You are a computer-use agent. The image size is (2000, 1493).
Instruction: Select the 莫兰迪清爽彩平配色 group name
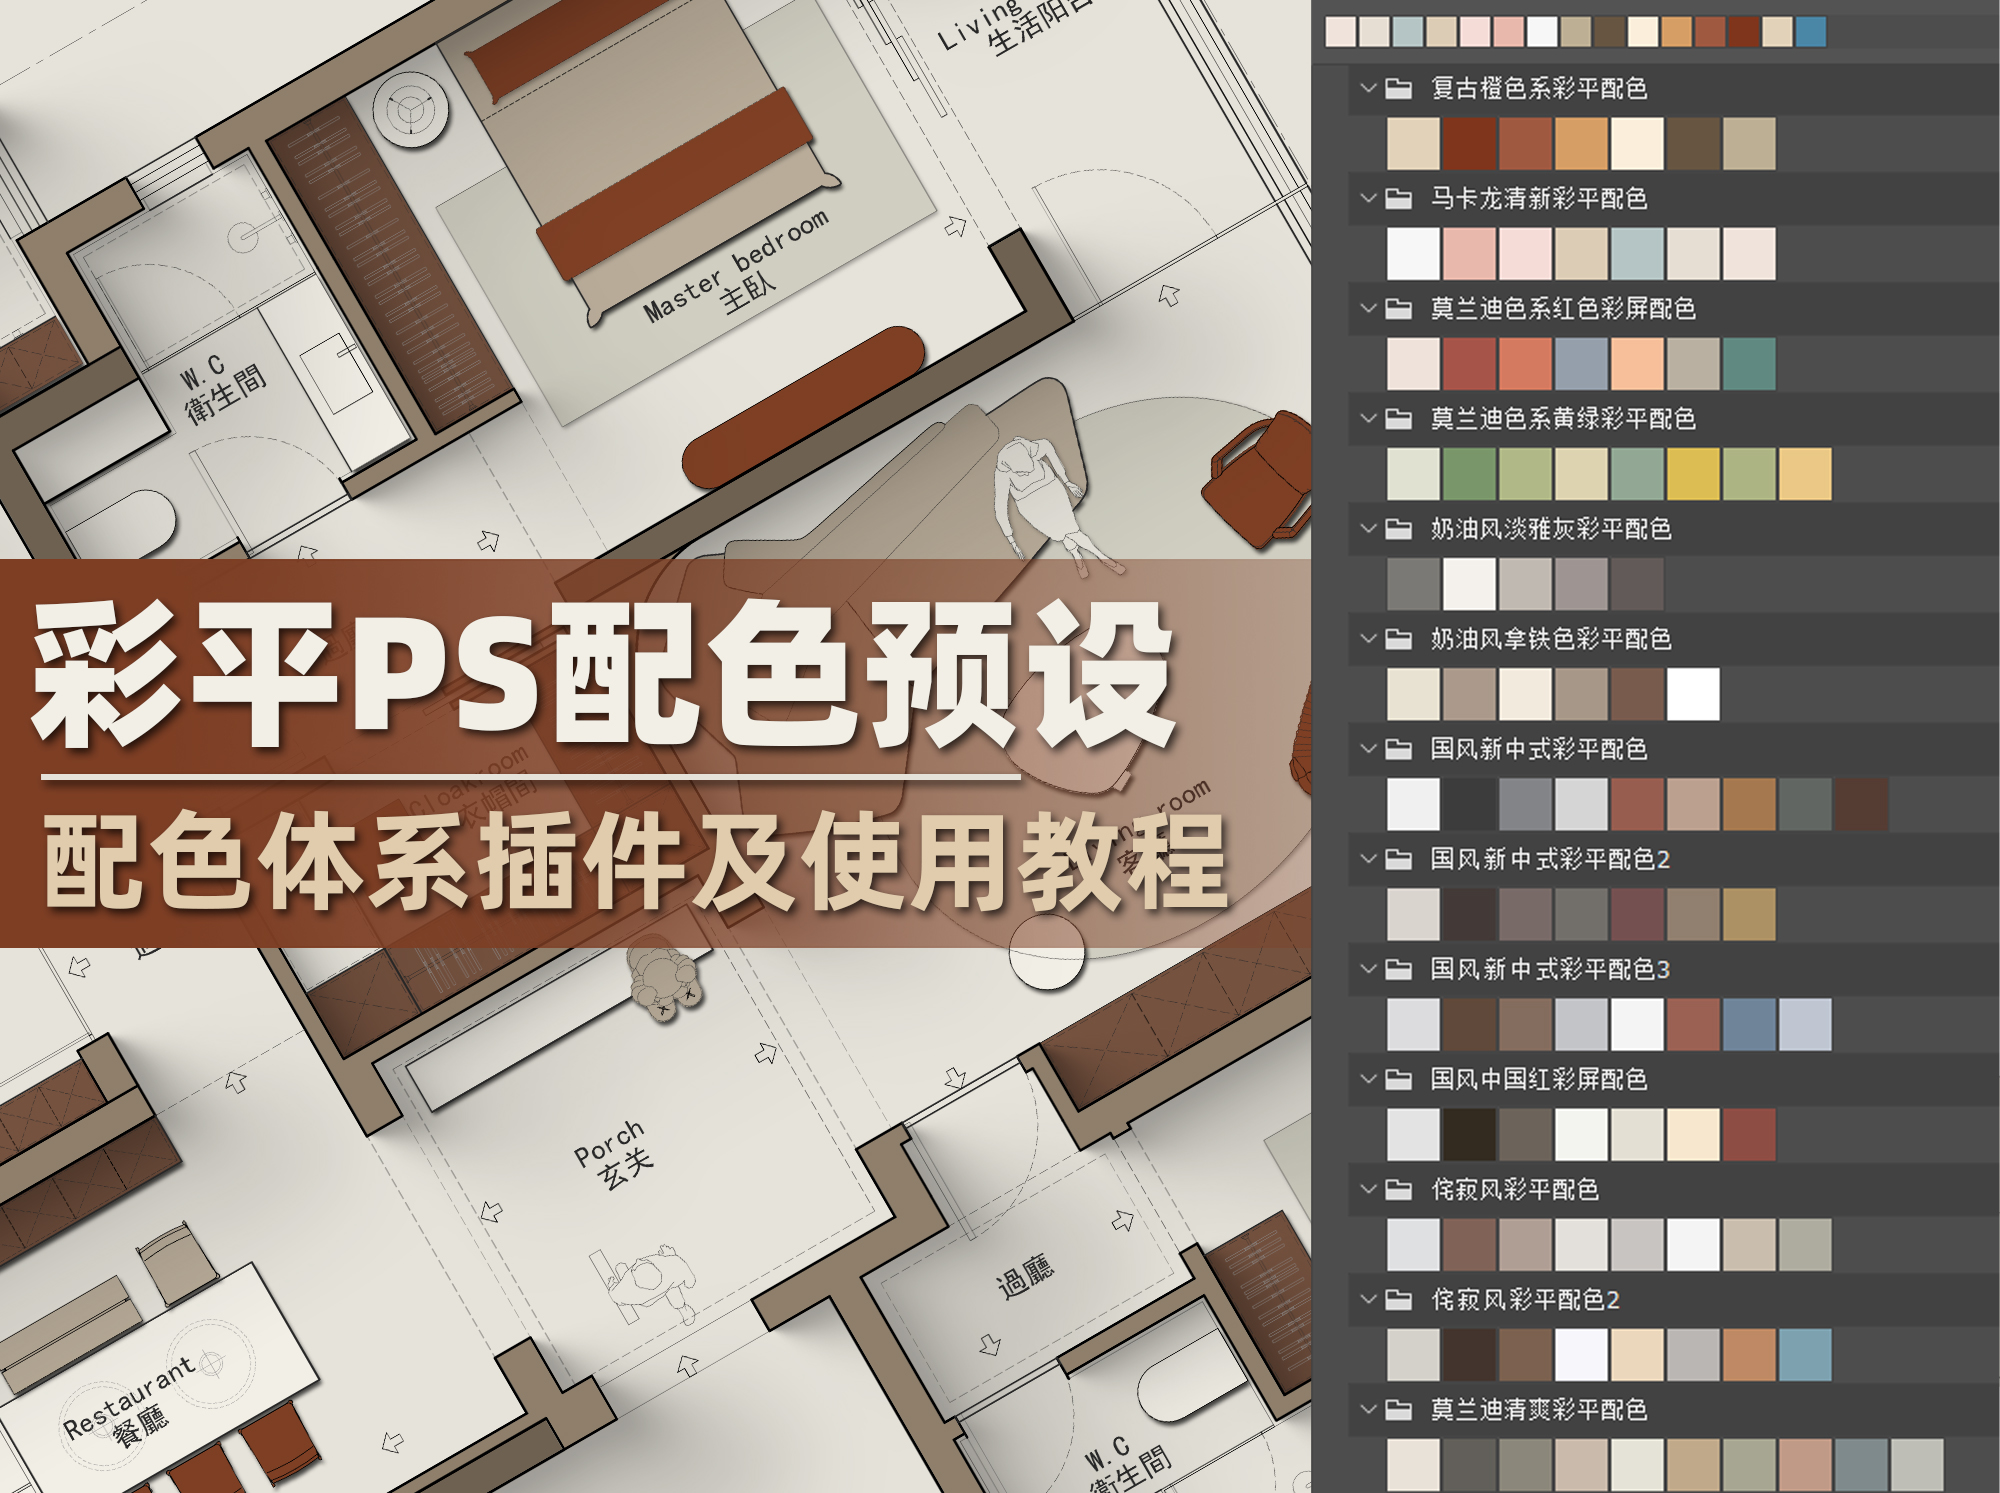(x=1538, y=1409)
